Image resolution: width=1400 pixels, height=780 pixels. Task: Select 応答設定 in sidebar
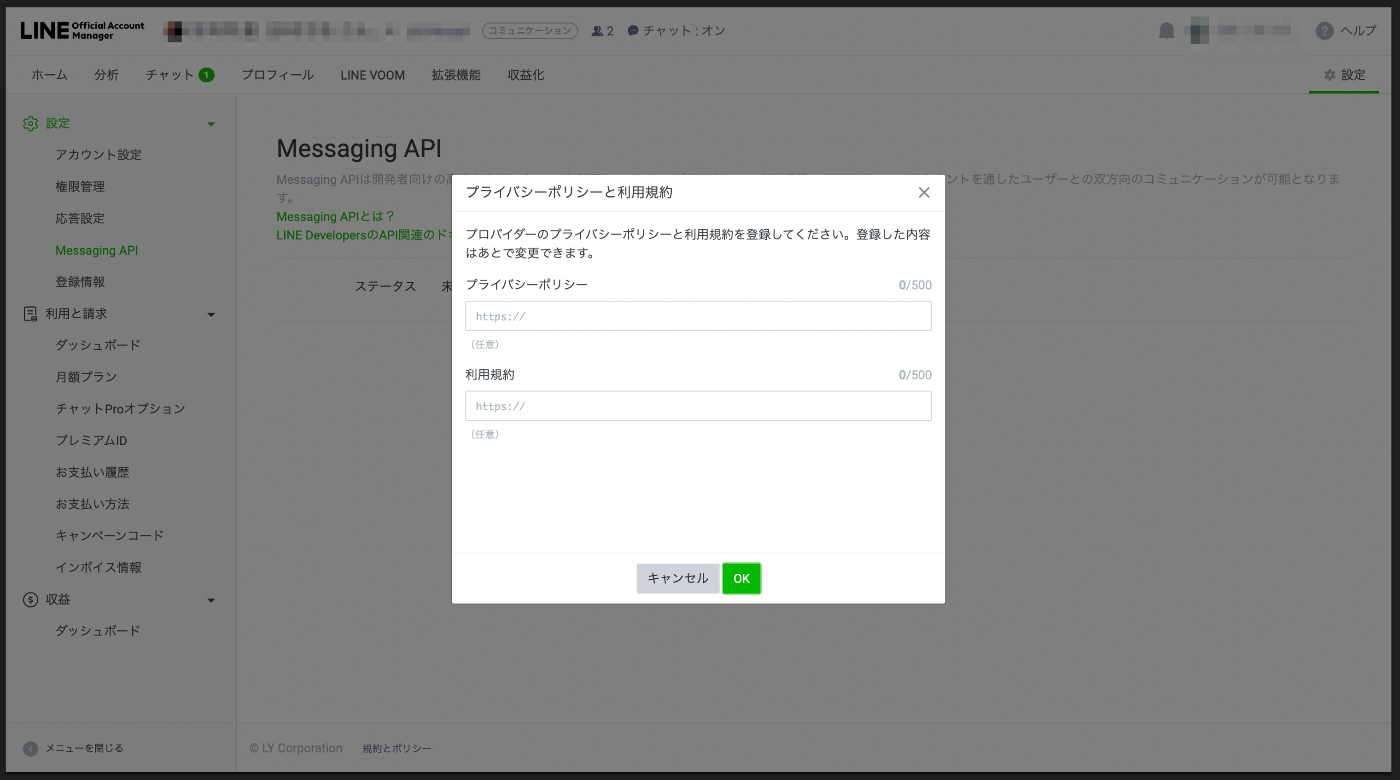click(80, 219)
